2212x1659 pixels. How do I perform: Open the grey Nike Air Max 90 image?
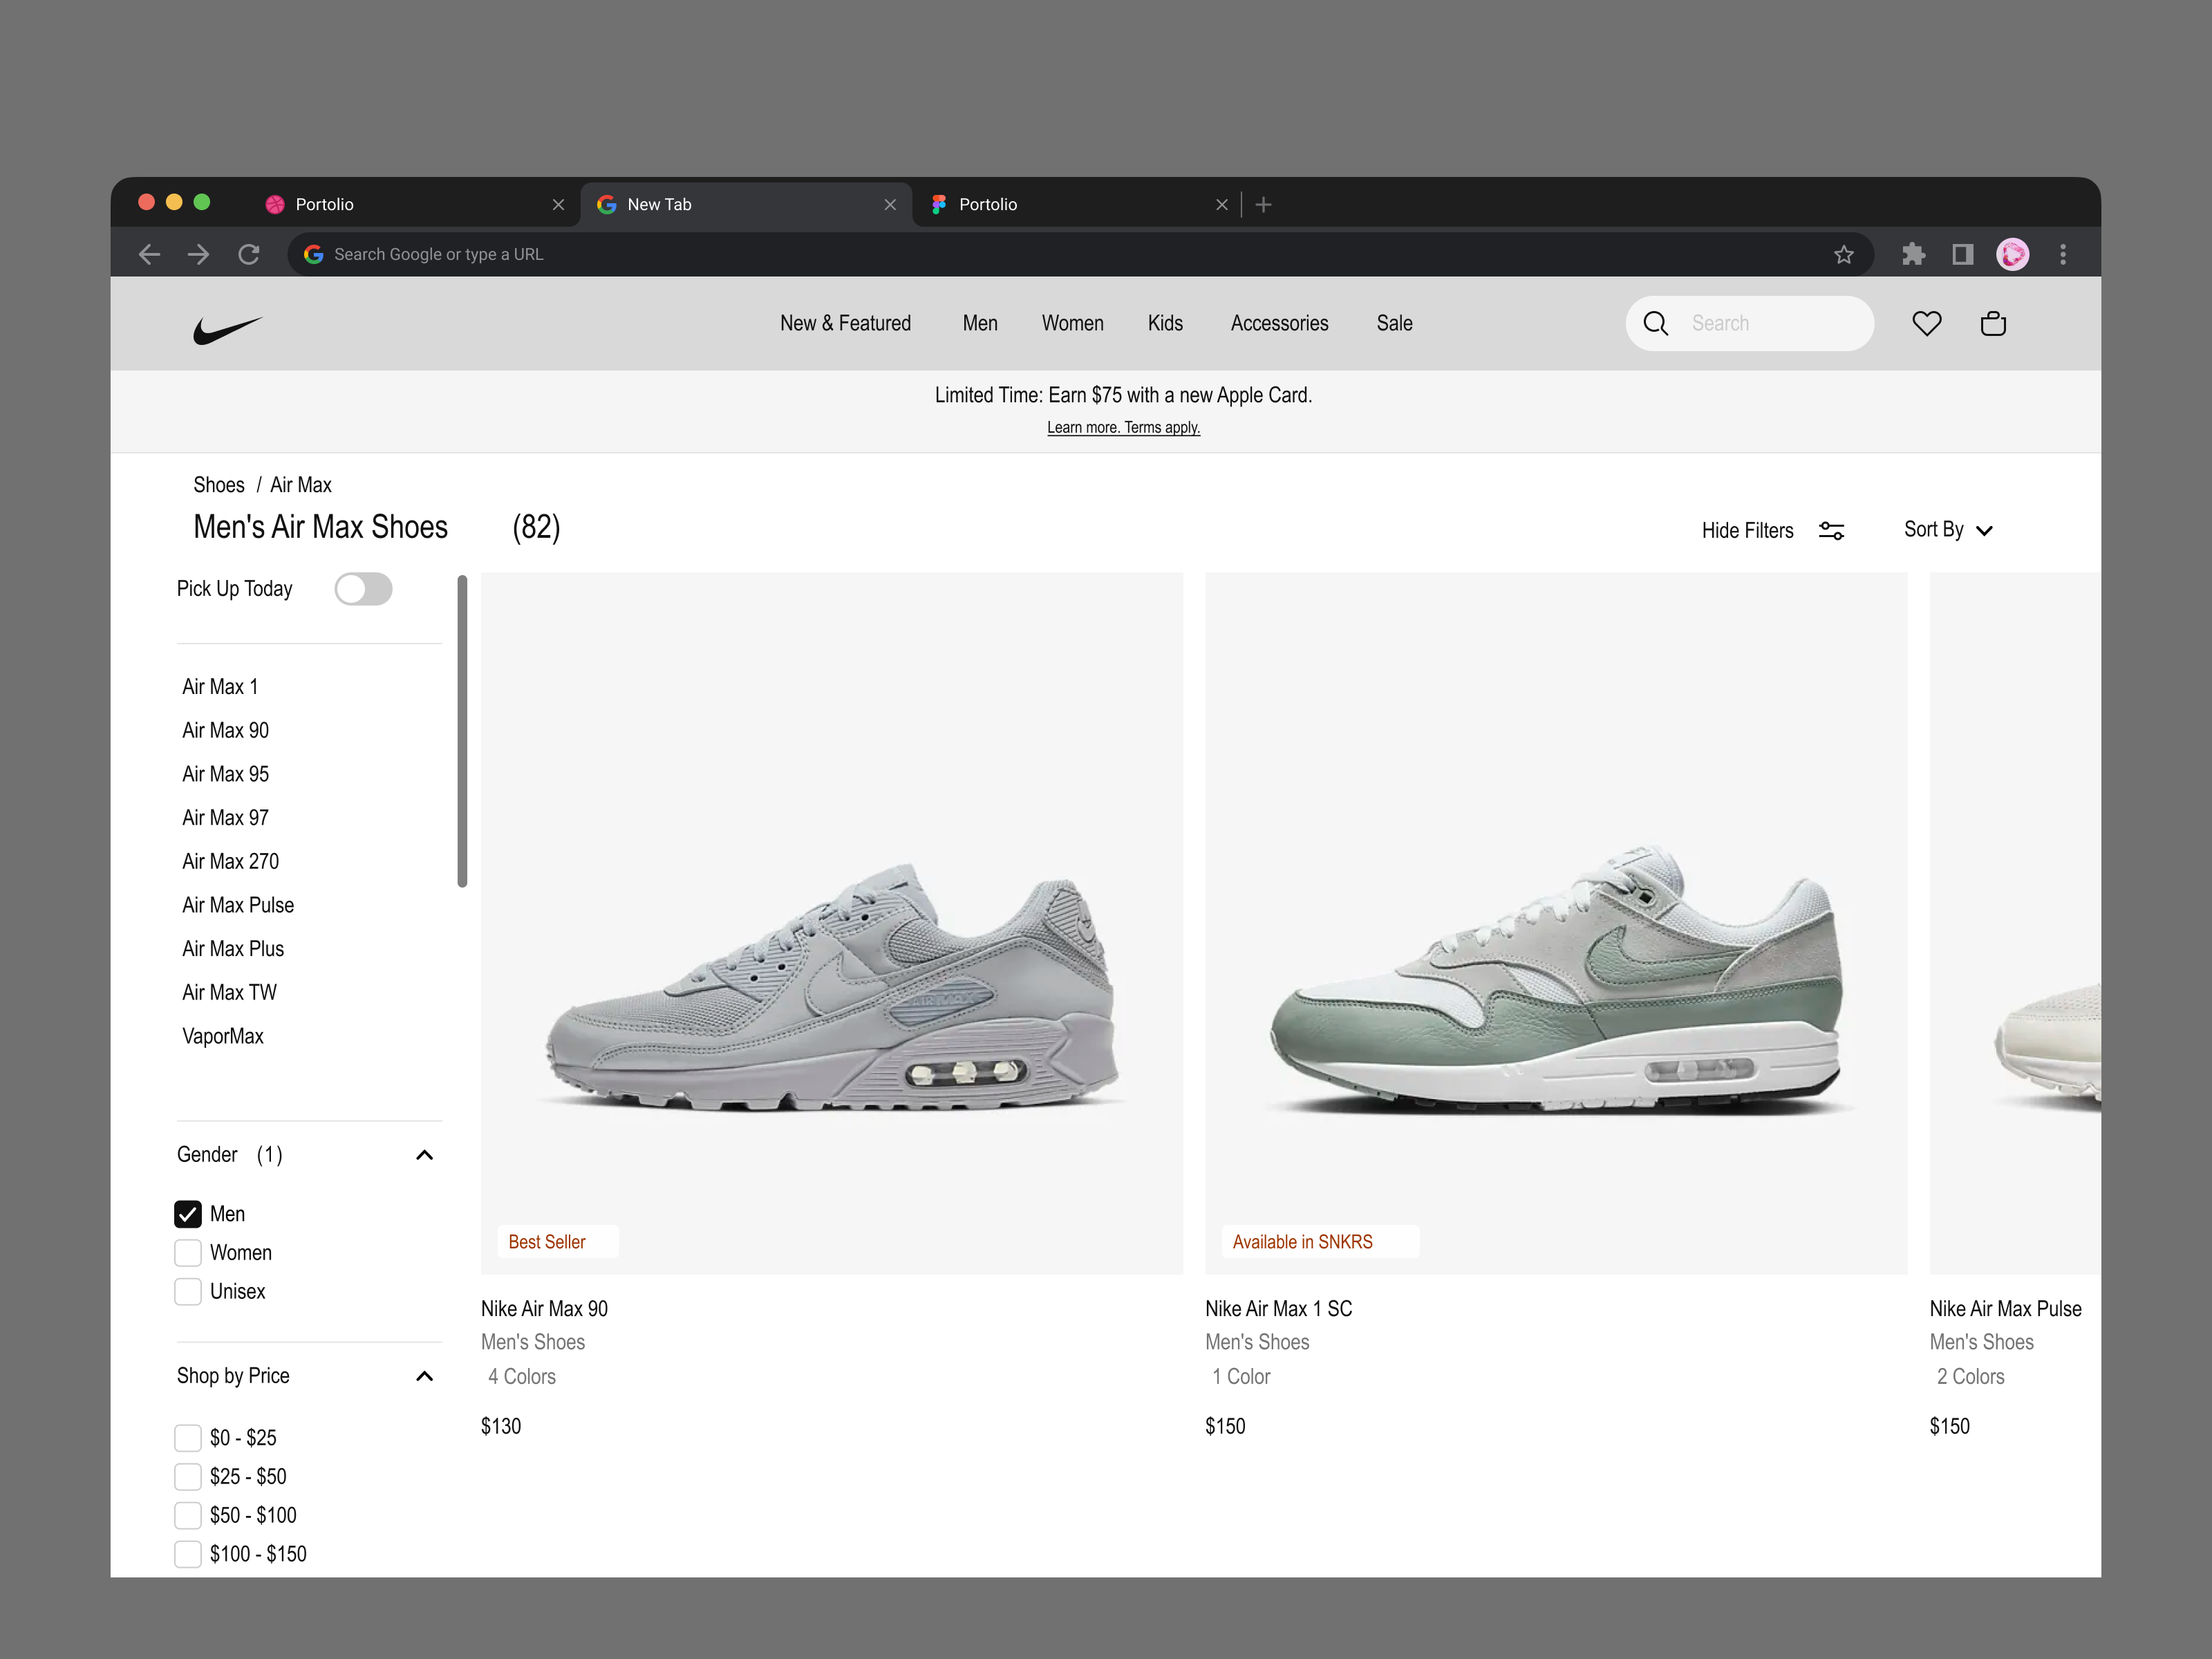831,923
